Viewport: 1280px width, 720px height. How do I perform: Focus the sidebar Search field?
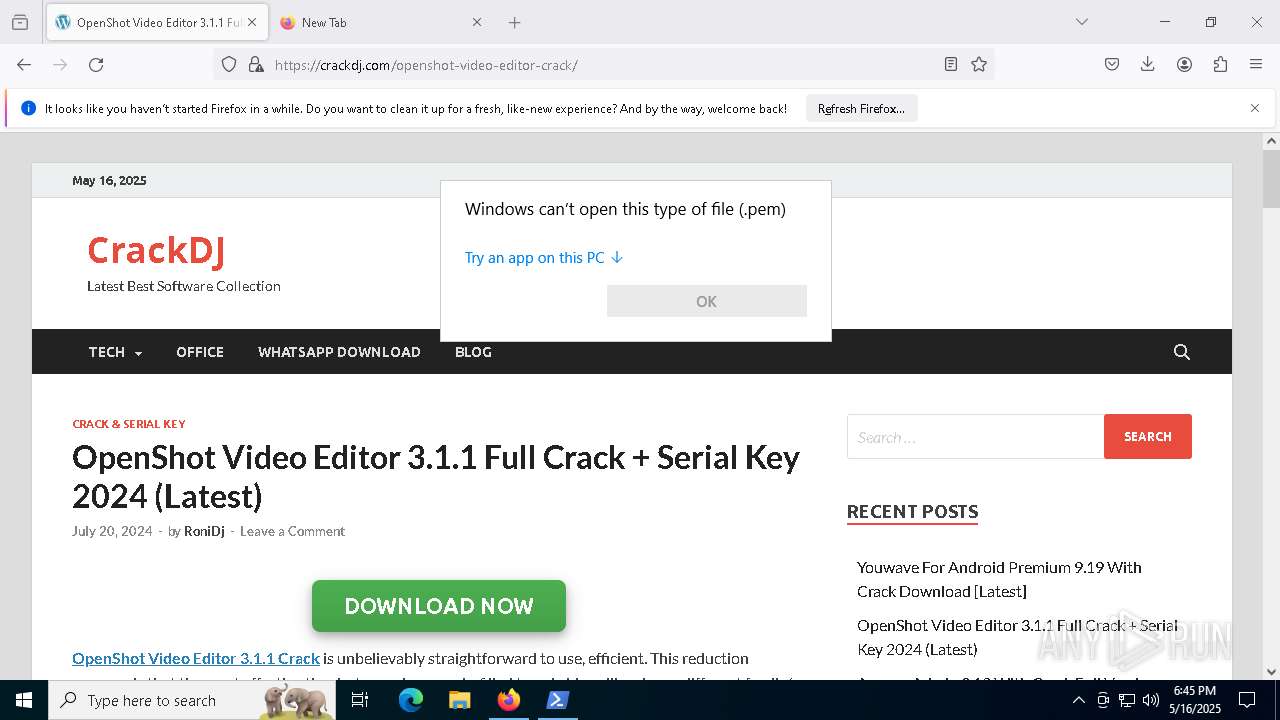pyautogui.click(x=975, y=437)
